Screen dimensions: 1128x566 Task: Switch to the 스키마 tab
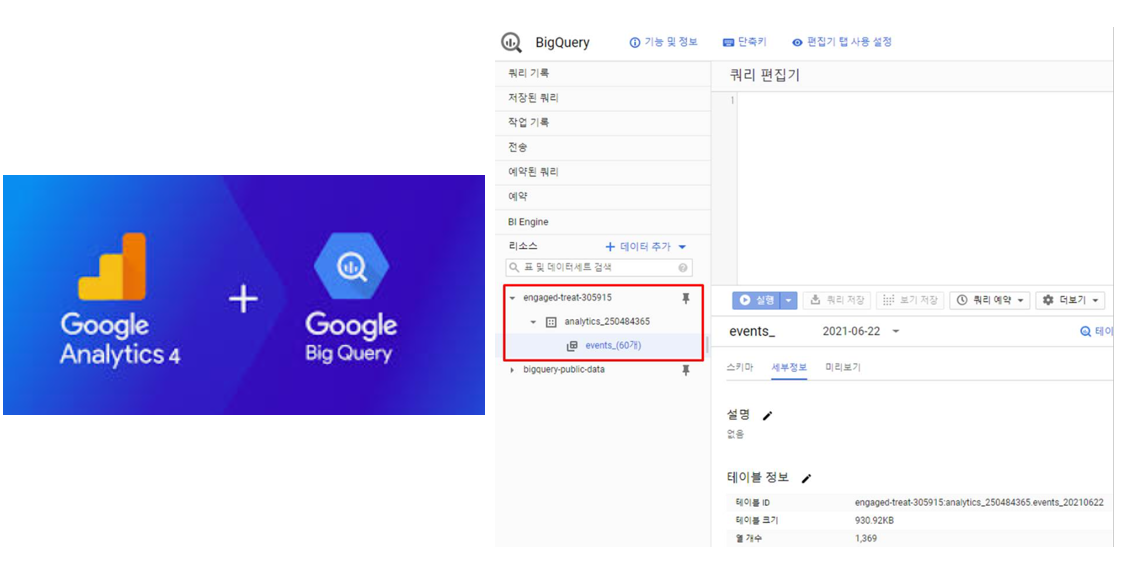(740, 368)
